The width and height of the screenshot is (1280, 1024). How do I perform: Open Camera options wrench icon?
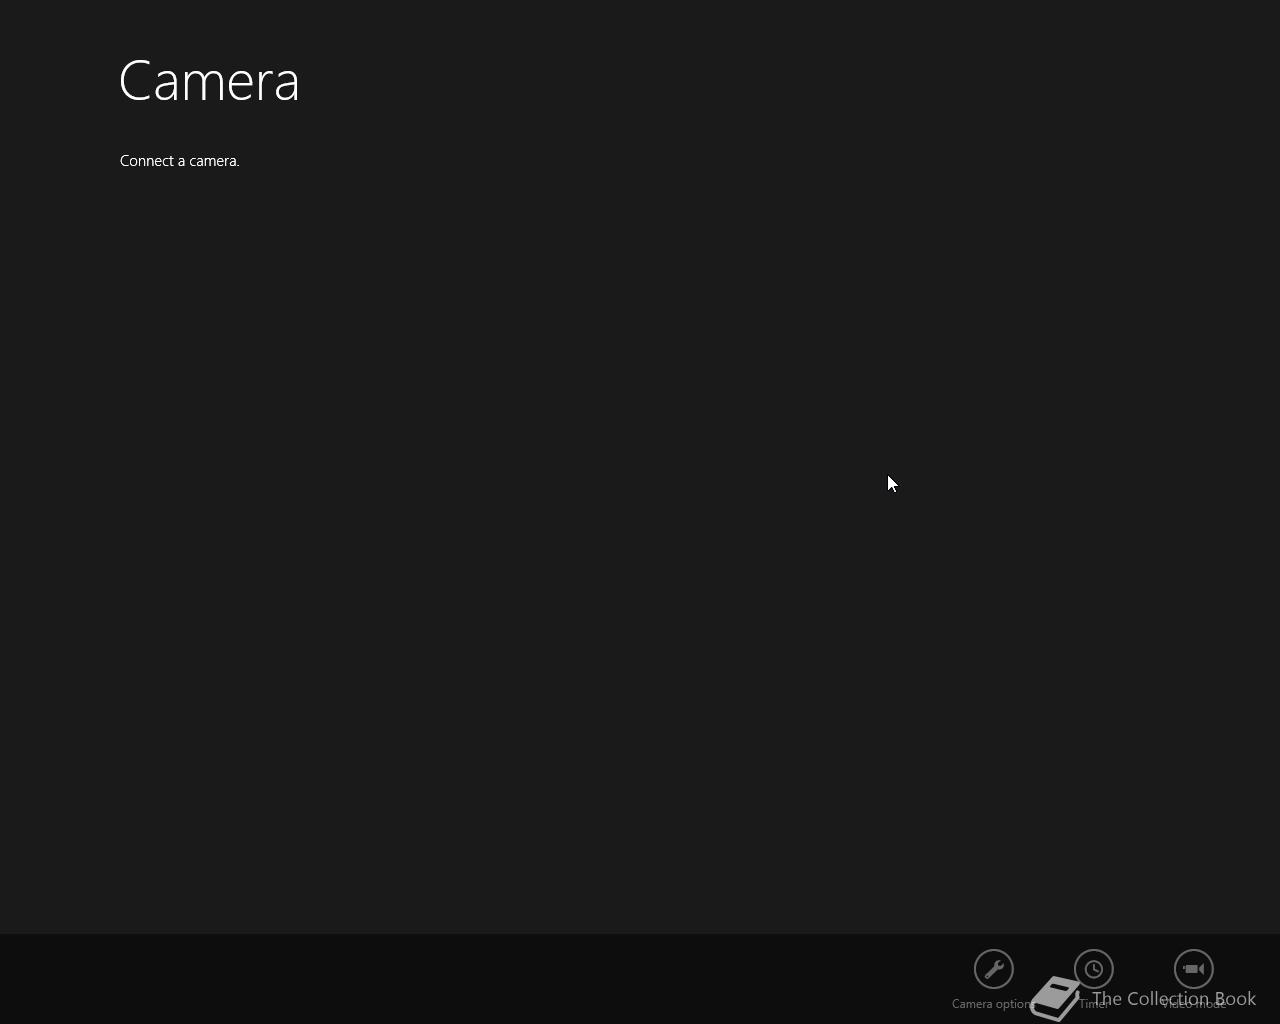click(994, 969)
